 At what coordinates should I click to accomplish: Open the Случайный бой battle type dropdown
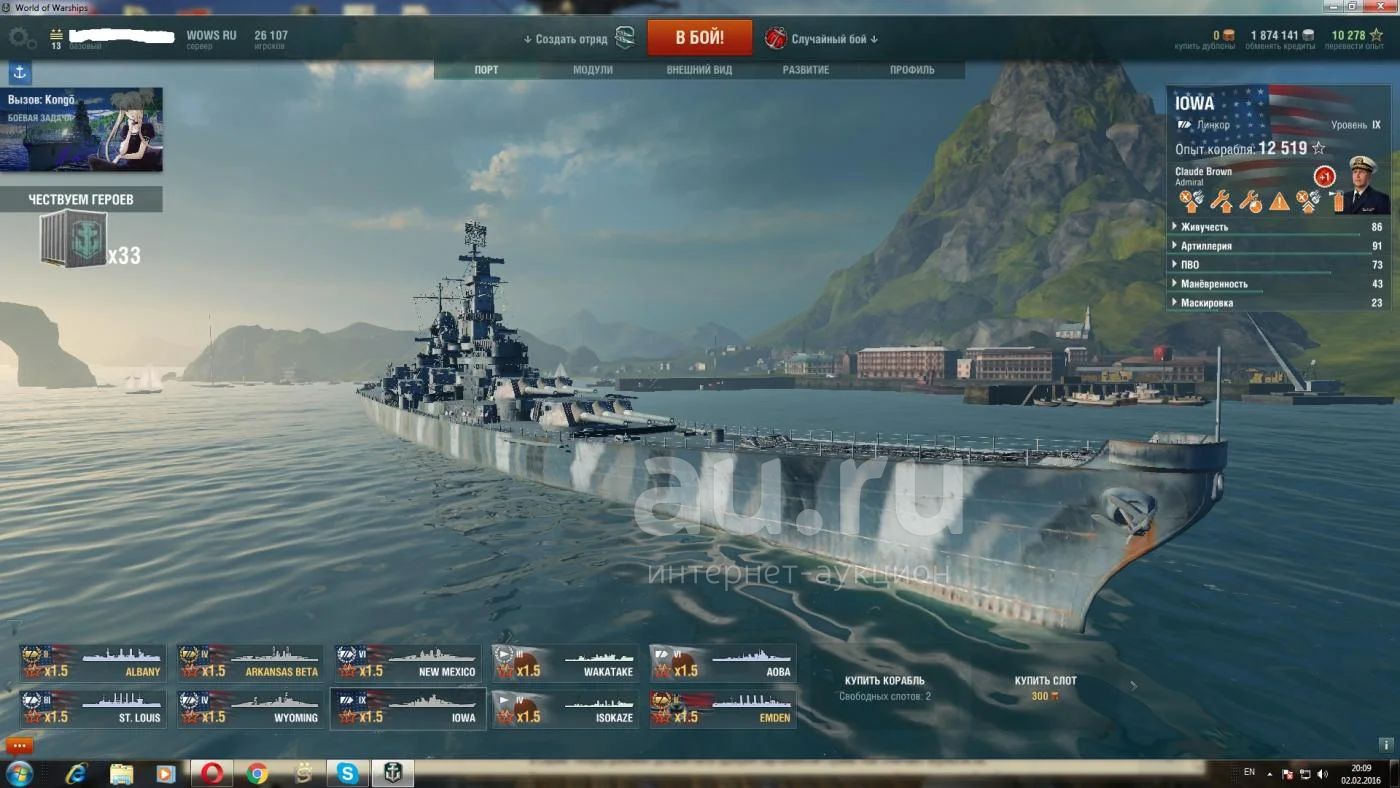[835, 39]
